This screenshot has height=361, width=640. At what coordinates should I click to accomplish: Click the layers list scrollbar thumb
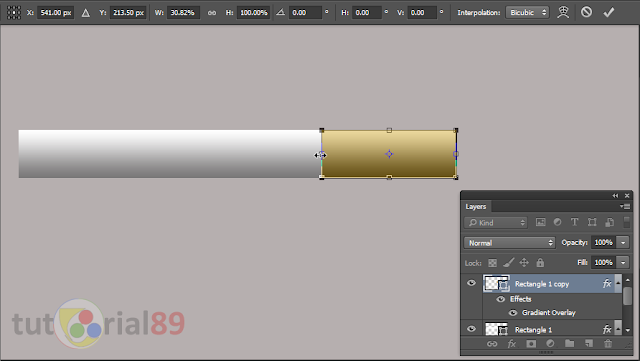(x=627, y=296)
